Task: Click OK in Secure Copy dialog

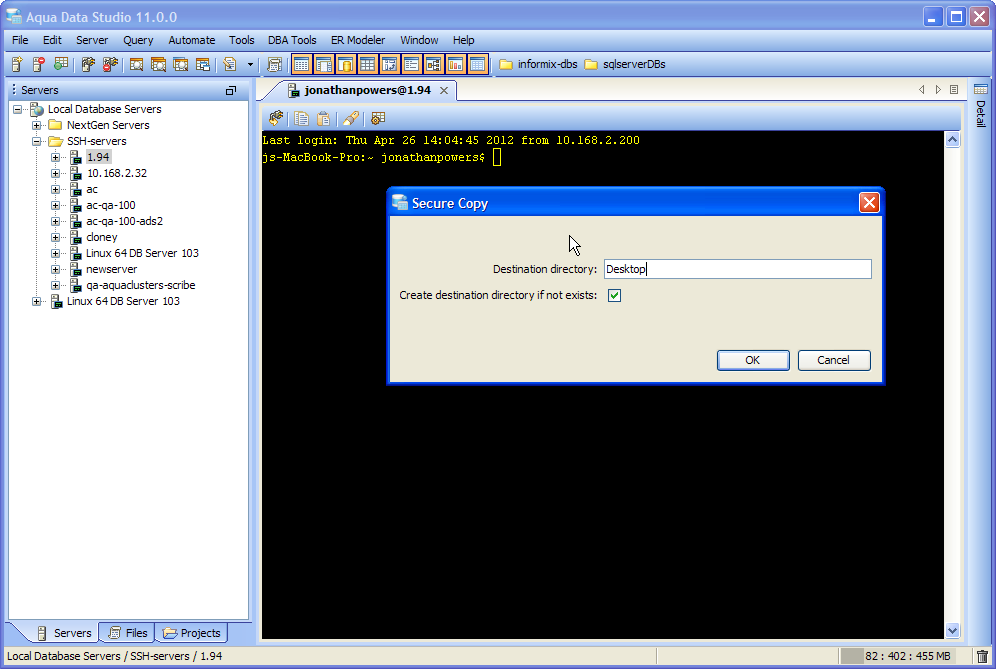Action: 753,360
